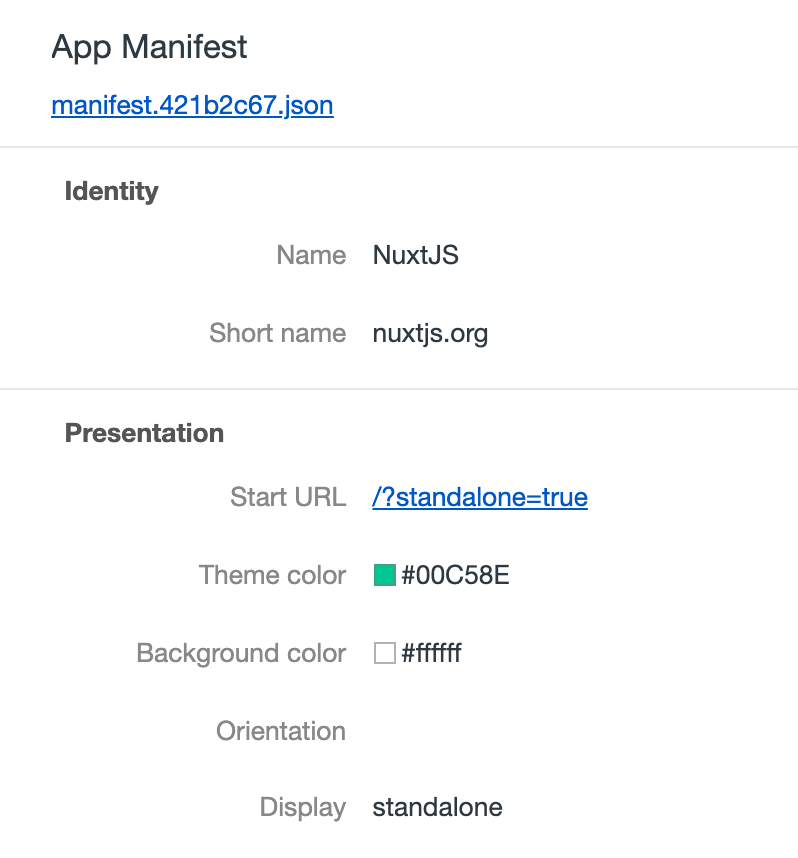Click the white Background color swatch

point(384,653)
